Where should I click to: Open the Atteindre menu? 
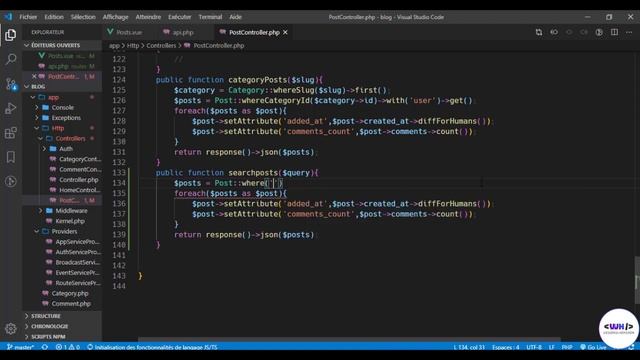click(148, 17)
